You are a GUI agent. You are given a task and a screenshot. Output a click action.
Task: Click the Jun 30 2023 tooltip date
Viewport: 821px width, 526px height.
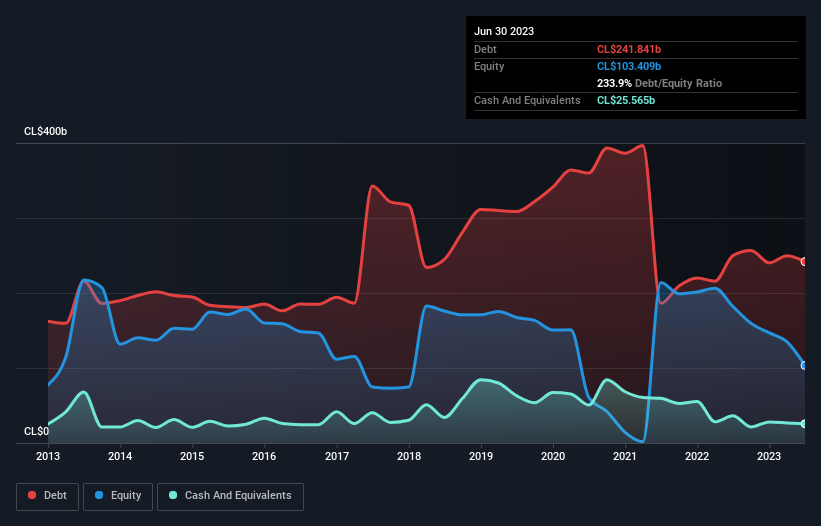[x=504, y=31]
